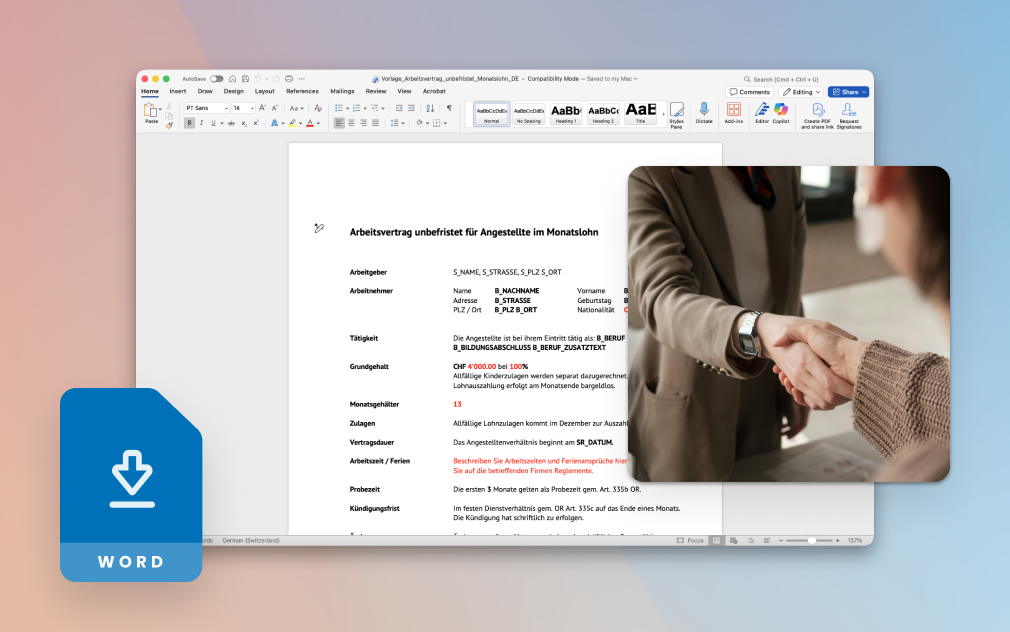Select the Mailings tab
Viewport: 1010px width, 632px height.
pyautogui.click(x=342, y=91)
